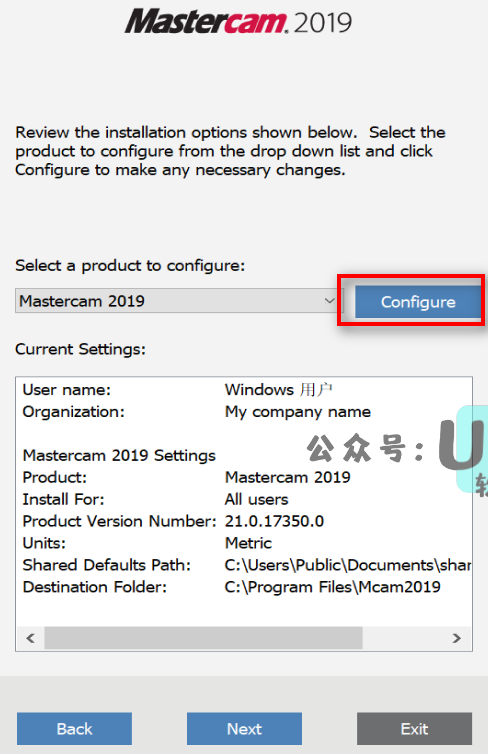Screen dimensions: 488x754
Task: Click the Configure button
Action: pos(418,302)
